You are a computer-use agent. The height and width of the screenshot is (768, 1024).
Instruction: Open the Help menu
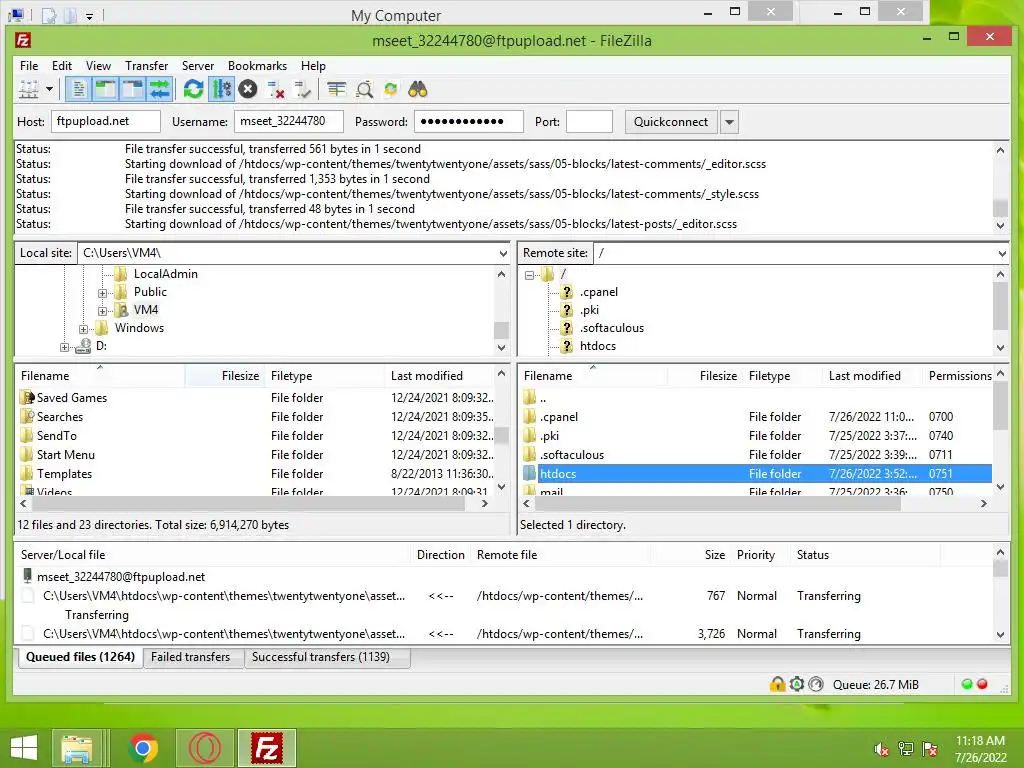coord(313,65)
